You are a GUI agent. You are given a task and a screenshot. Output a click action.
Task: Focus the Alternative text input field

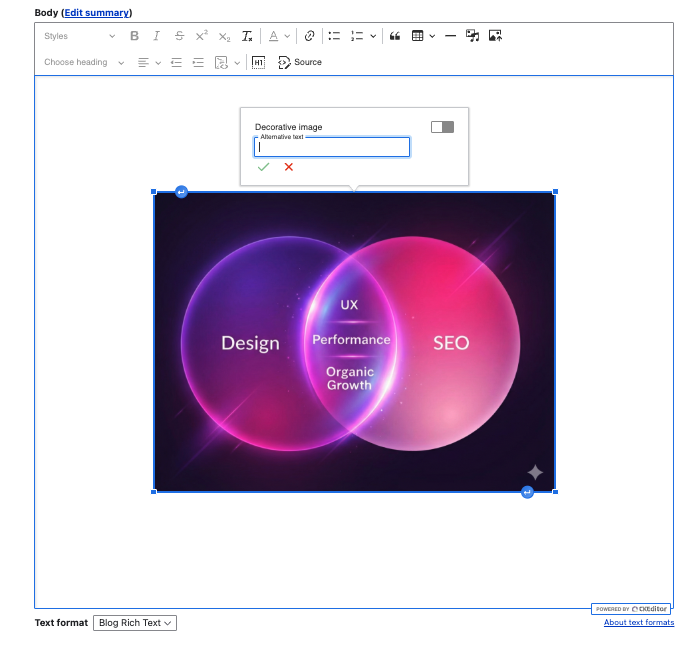[332, 147]
